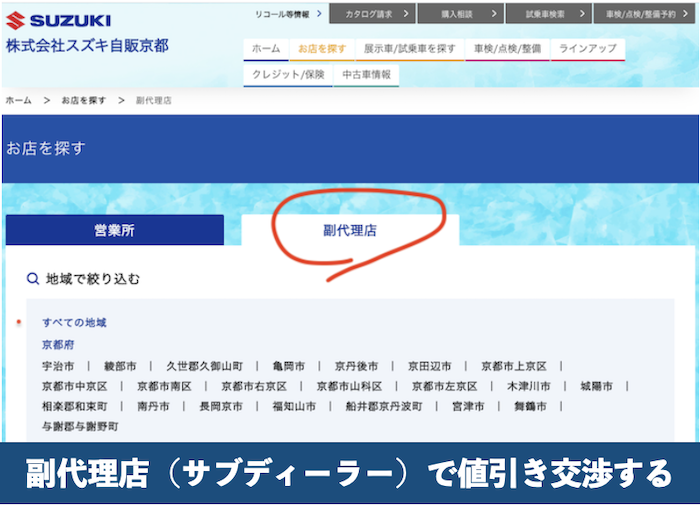This screenshot has width=700, height=506.
Task: Click the 購入相談 button
Action: coord(461,14)
